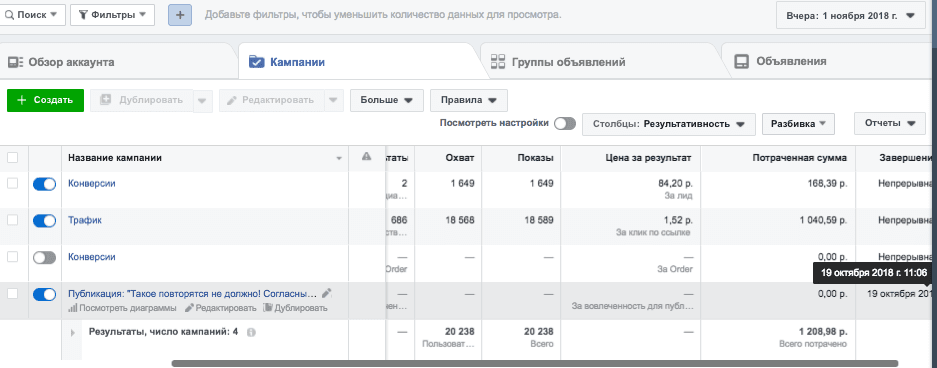Open the date range selector Вчера: 1 ноября 2018

[850, 16]
